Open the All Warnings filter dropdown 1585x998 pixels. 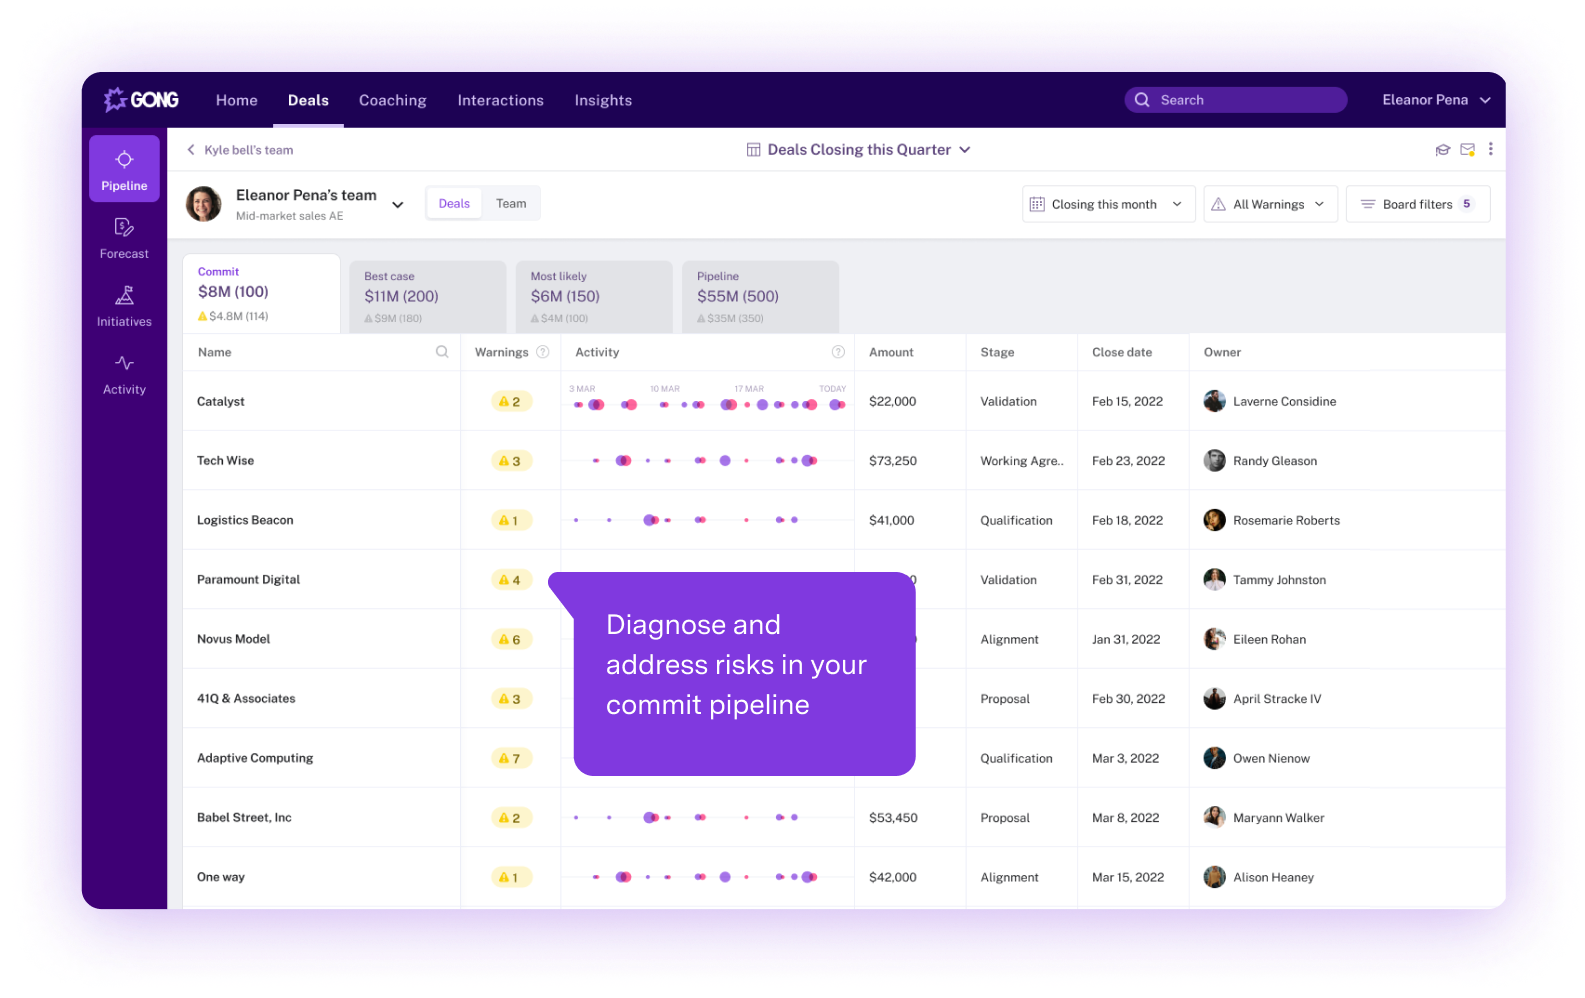pyautogui.click(x=1270, y=204)
